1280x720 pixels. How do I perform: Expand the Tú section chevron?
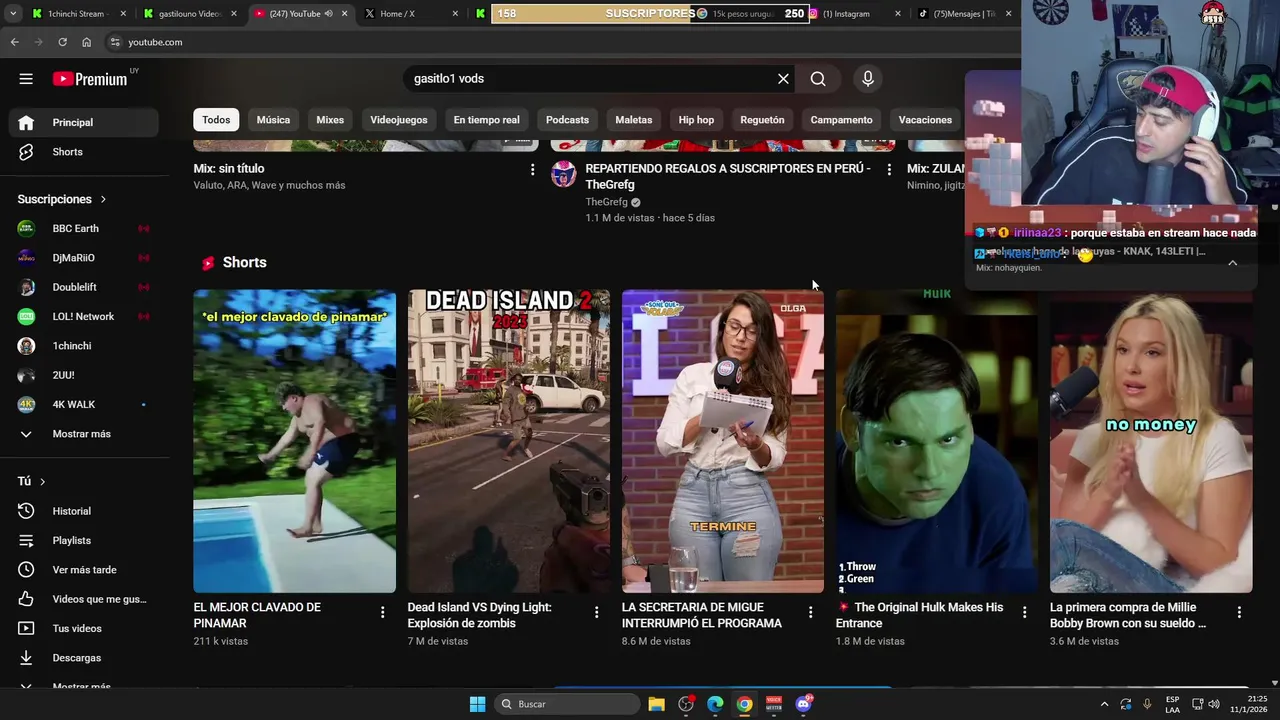pyautogui.click(x=42, y=481)
